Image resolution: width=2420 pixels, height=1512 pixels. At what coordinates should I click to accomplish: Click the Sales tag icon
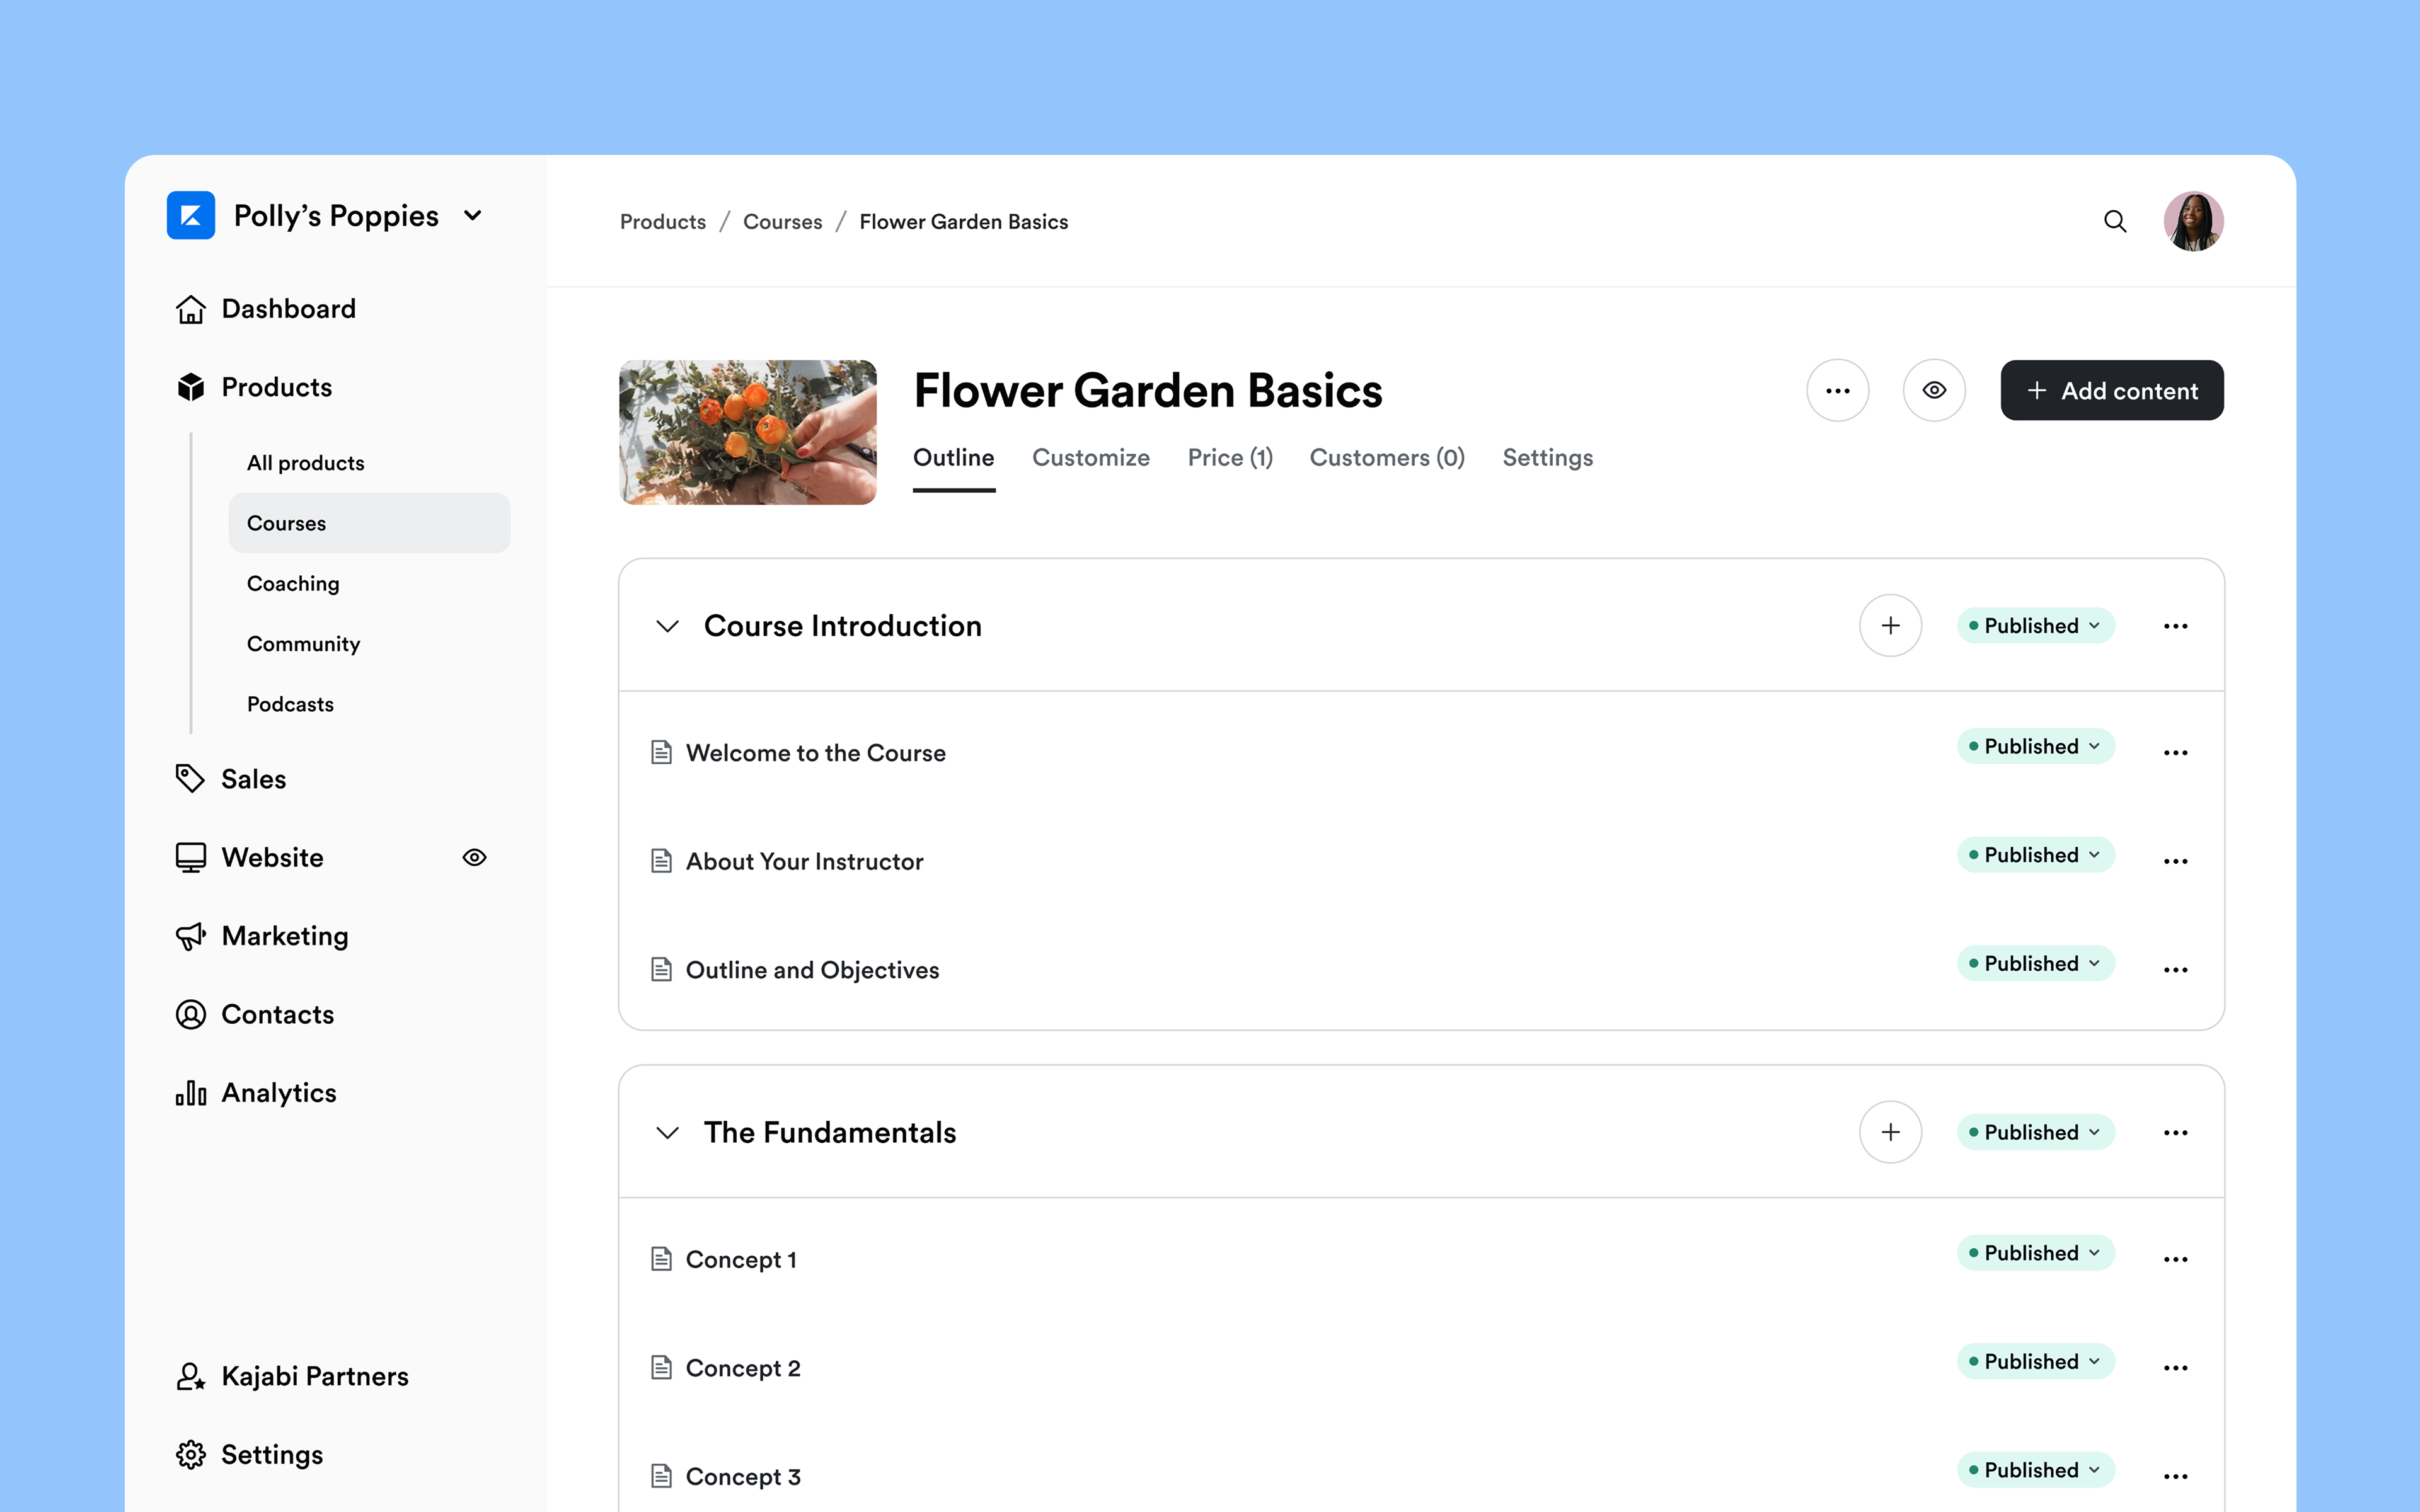coord(190,778)
